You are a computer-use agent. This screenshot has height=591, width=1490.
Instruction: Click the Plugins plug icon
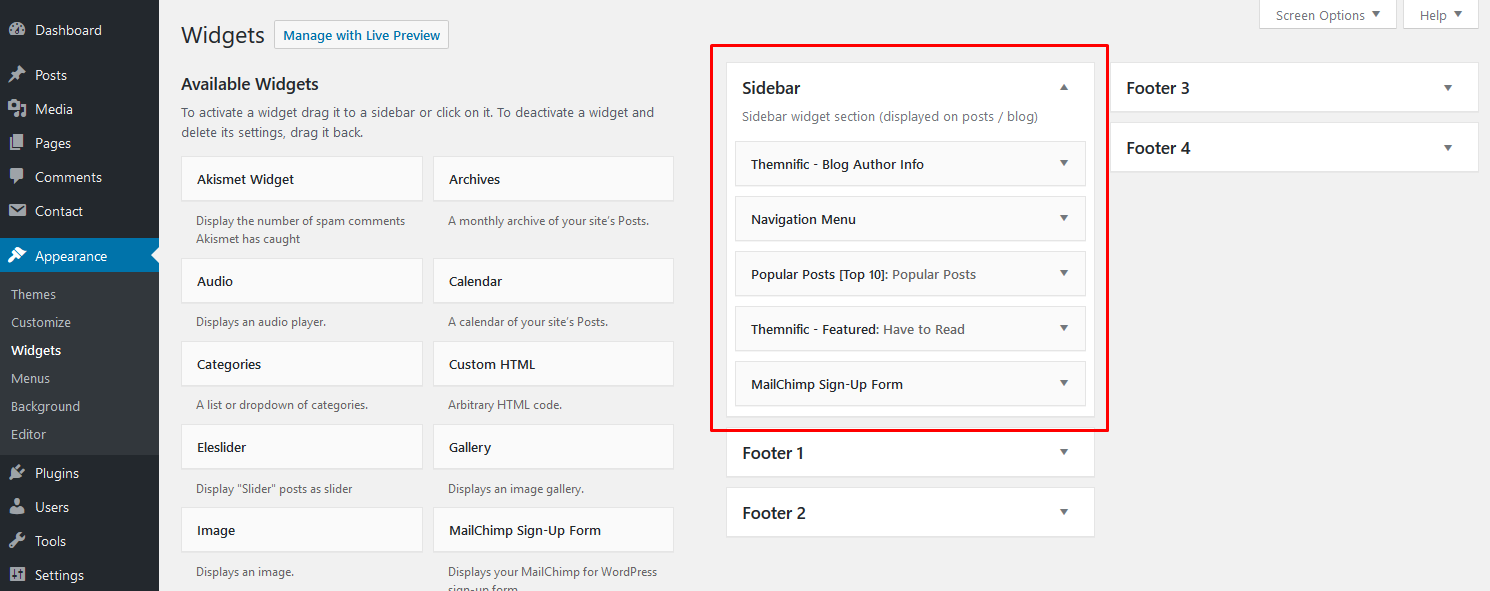(17, 473)
